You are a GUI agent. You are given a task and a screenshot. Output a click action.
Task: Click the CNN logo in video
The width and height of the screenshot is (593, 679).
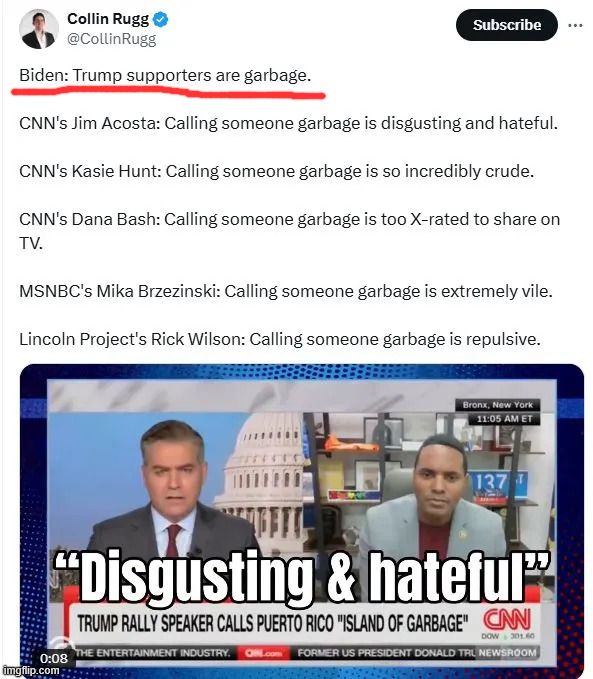507,620
